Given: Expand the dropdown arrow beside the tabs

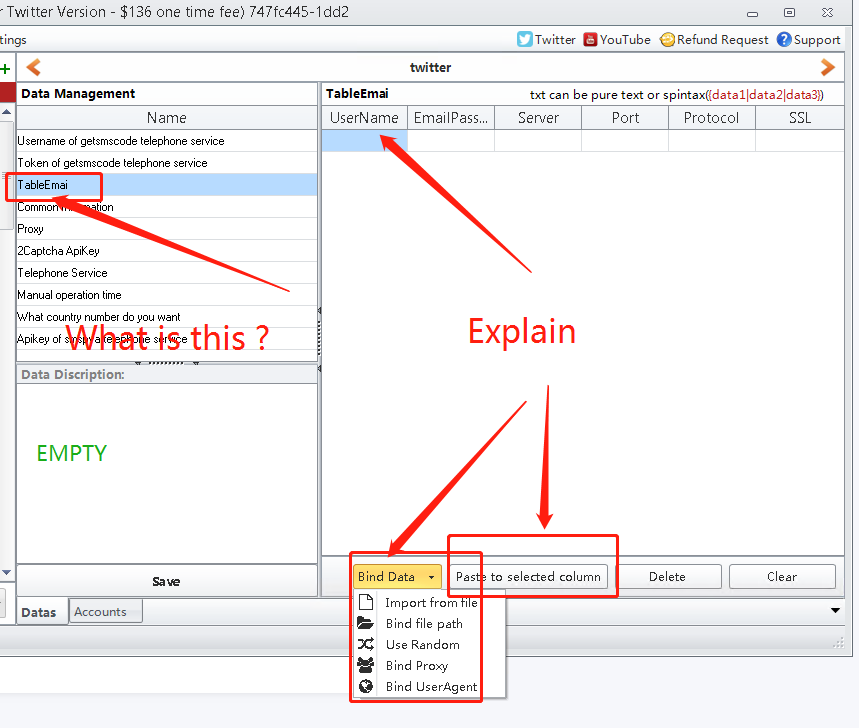Looking at the screenshot, I should (836, 610).
